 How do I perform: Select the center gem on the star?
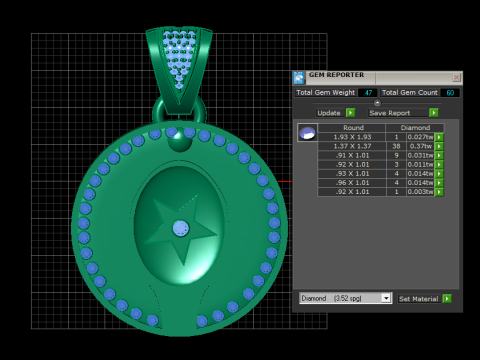coord(181,229)
